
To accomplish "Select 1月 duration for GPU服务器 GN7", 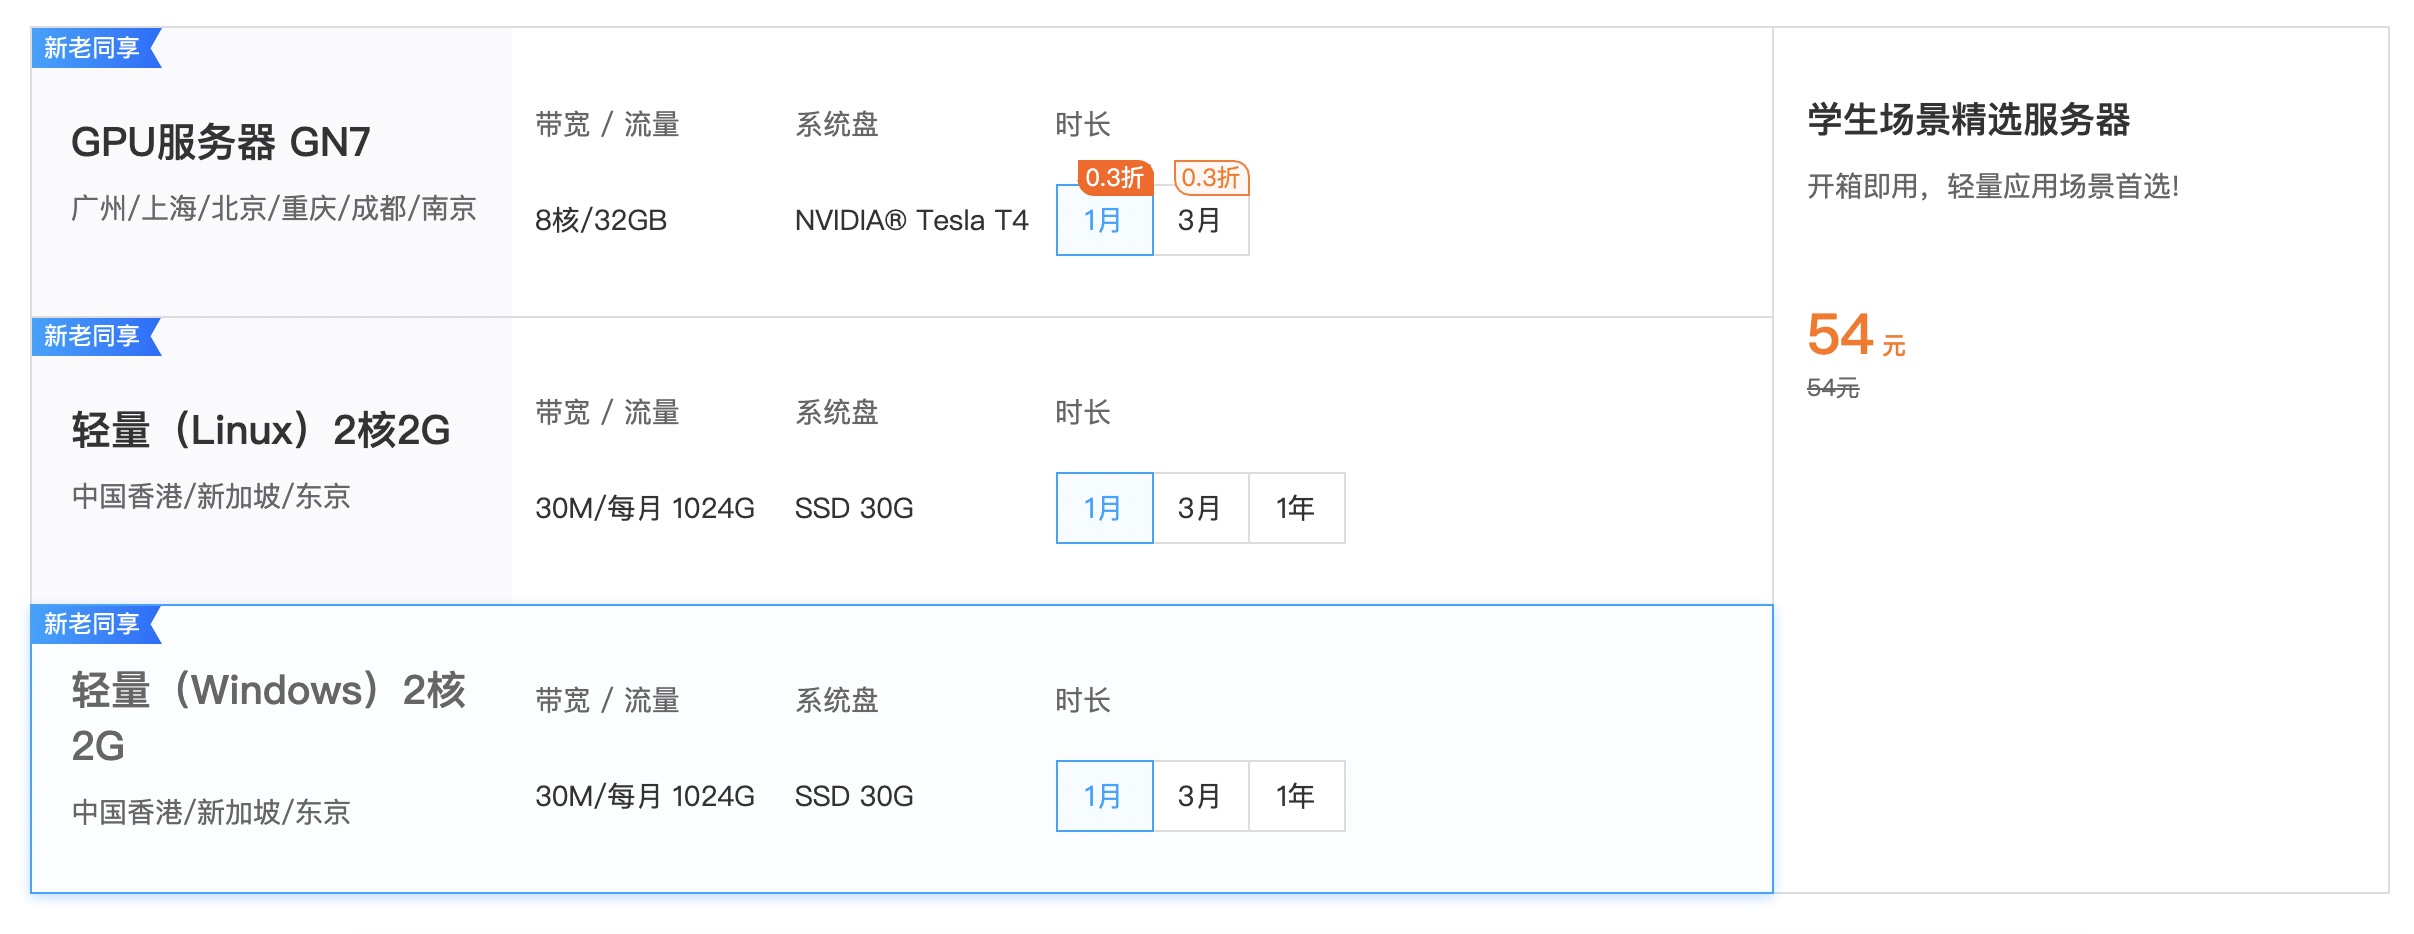I will [1103, 222].
